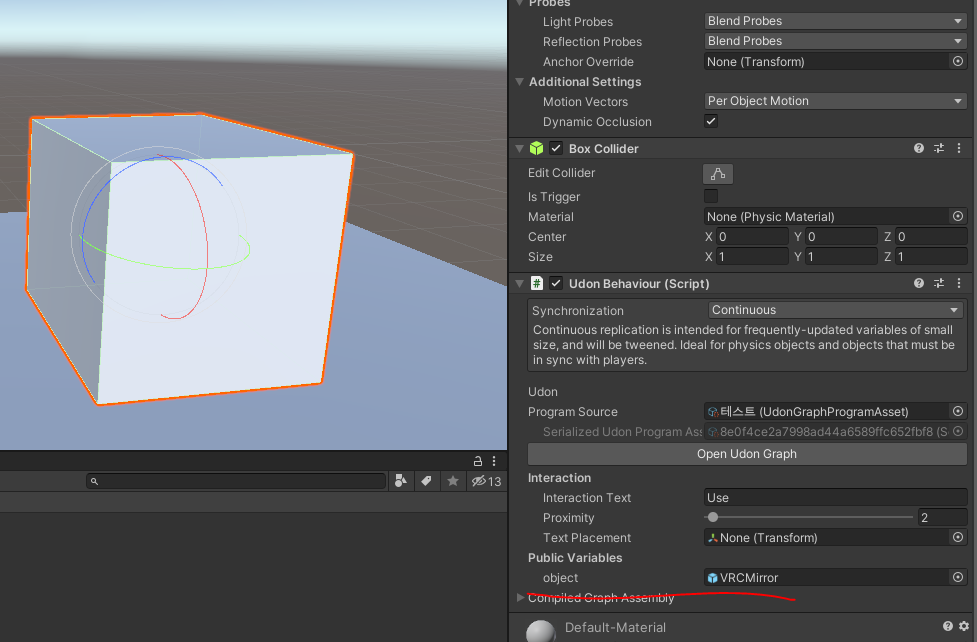The width and height of the screenshot is (977, 642).
Task: Collapse the Additional Settings section
Action: pyautogui.click(x=520, y=82)
